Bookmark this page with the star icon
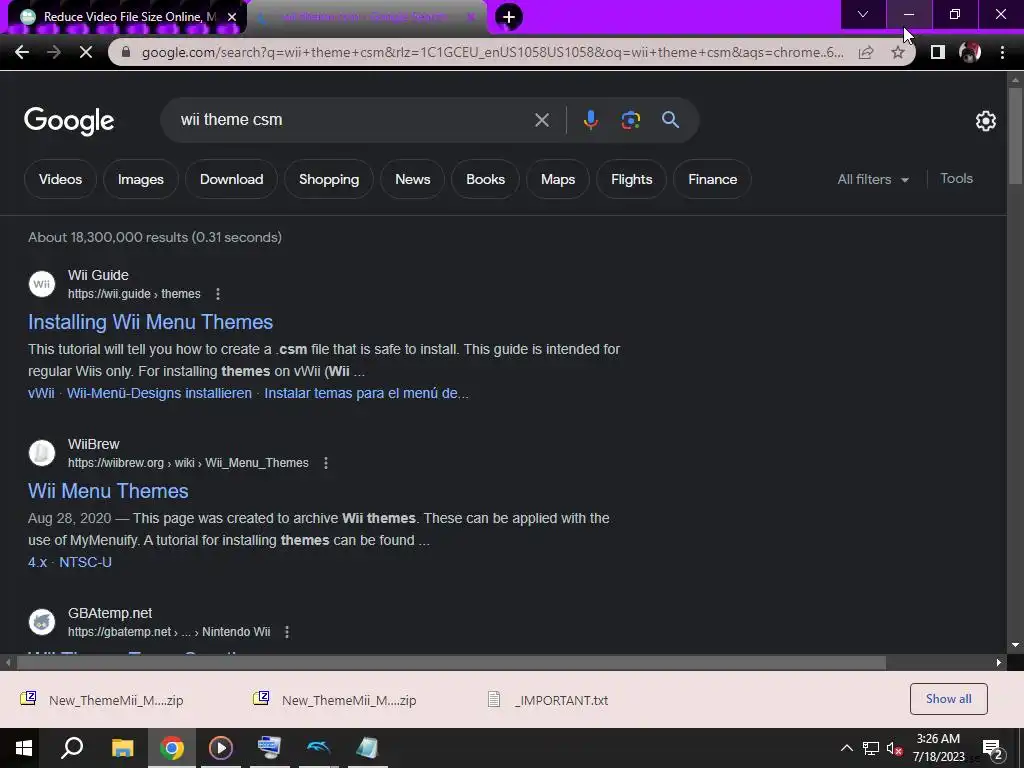 pos(898,52)
